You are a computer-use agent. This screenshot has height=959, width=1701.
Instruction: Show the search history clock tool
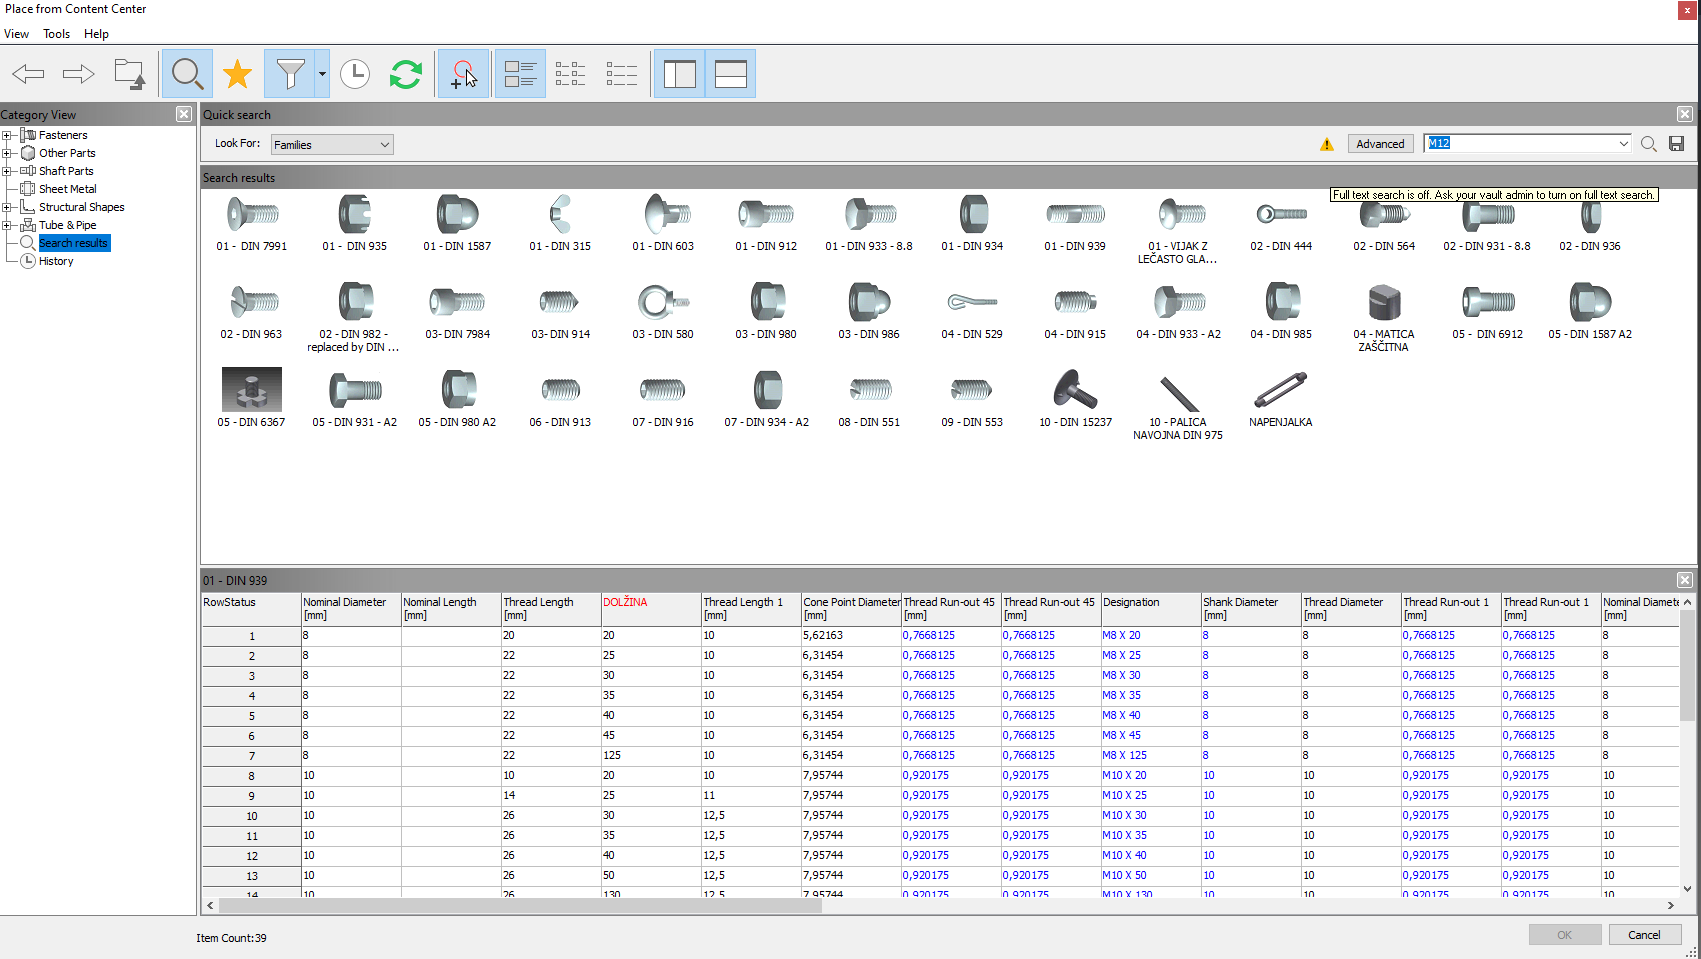click(354, 73)
